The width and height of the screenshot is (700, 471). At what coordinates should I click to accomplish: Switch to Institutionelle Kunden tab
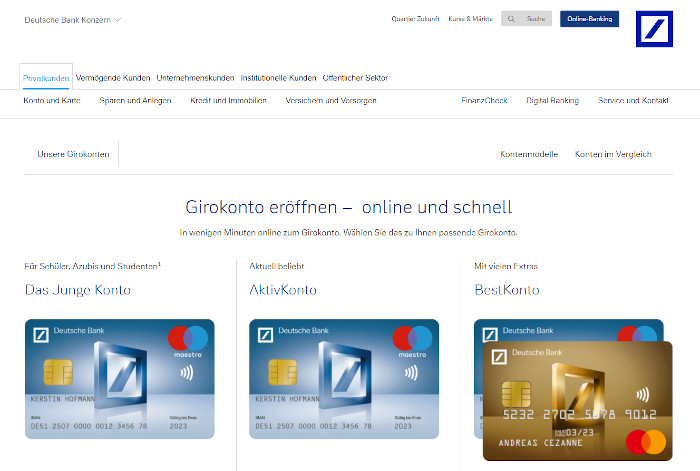(x=278, y=78)
